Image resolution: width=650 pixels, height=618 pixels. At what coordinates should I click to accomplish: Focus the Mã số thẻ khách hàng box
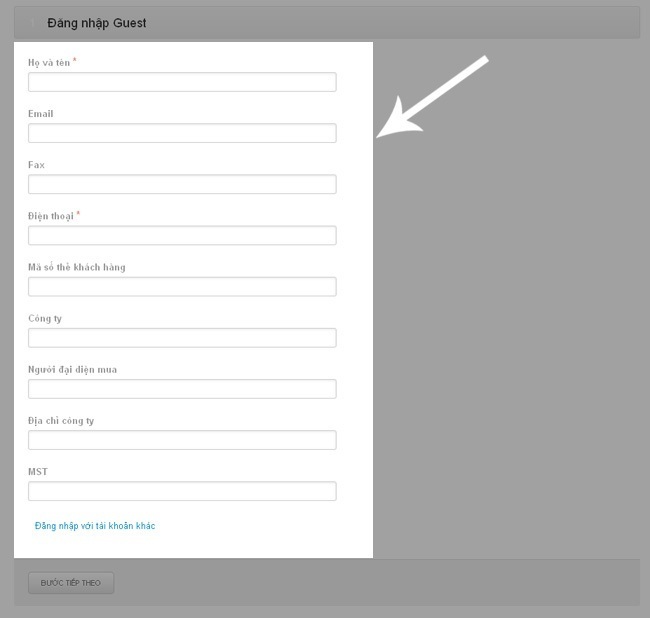click(182, 287)
